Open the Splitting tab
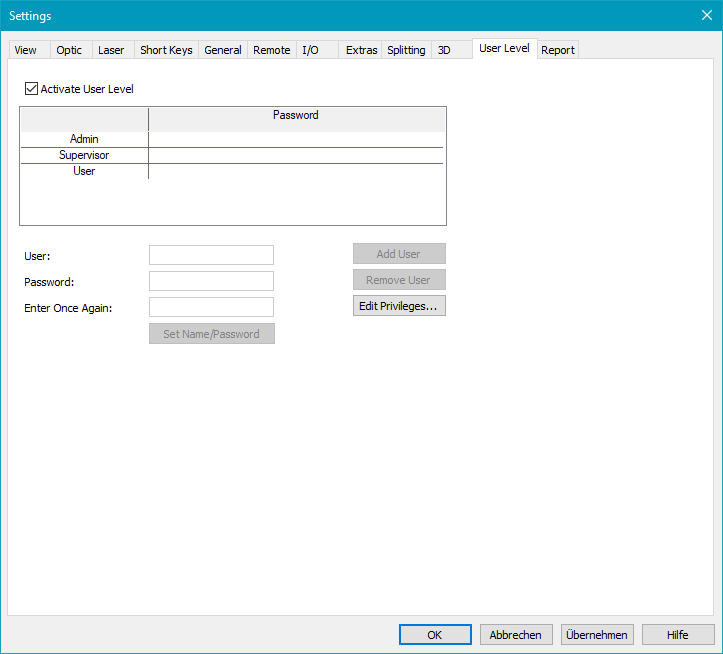Image resolution: width=723 pixels, height=654 pixels. point(406,50)
